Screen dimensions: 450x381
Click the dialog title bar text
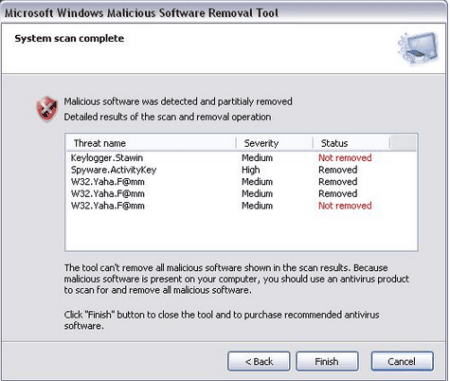(141, 13)
